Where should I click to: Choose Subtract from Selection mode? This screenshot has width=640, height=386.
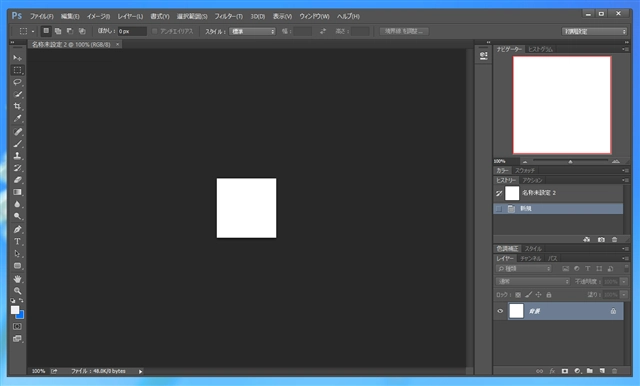point(70,31)
